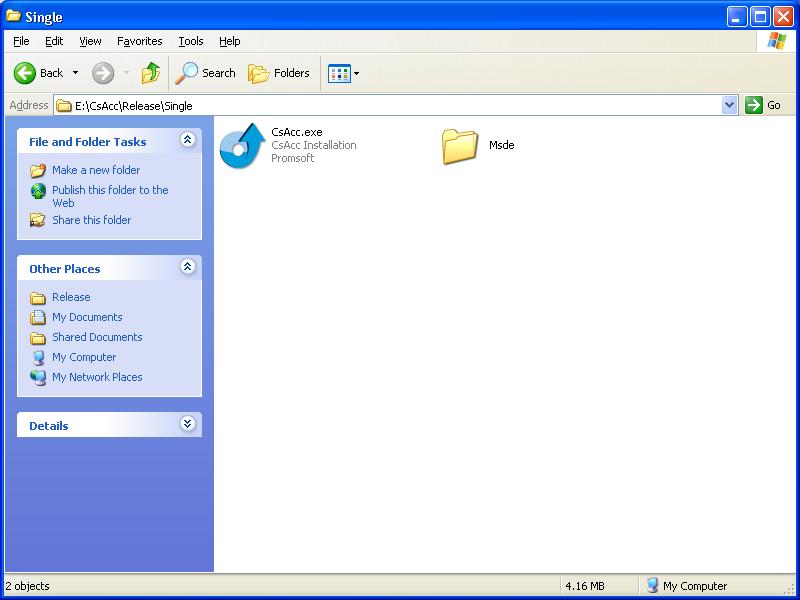The image size is (800, 600).
Task: Click the CsAcc.exe file name
Action: (296, 132)
